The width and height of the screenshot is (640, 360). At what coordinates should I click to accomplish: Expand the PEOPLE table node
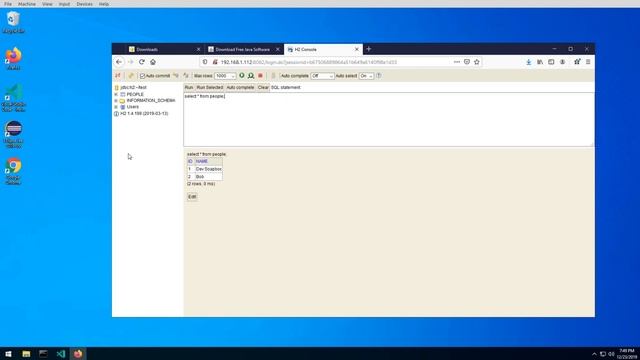(116, 94)
